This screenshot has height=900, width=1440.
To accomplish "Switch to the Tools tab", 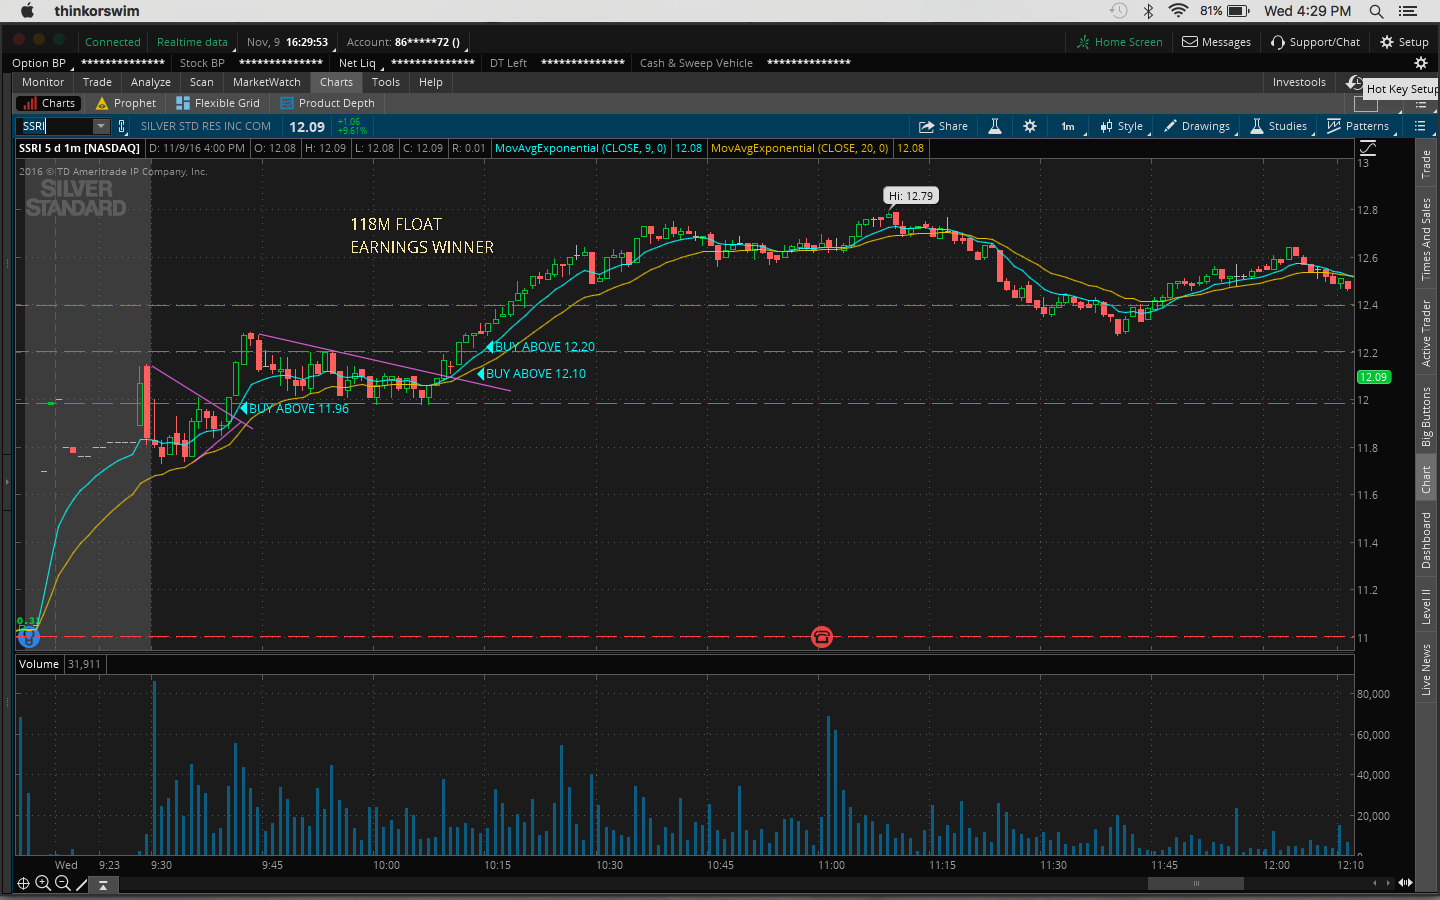I will [386, 82].
